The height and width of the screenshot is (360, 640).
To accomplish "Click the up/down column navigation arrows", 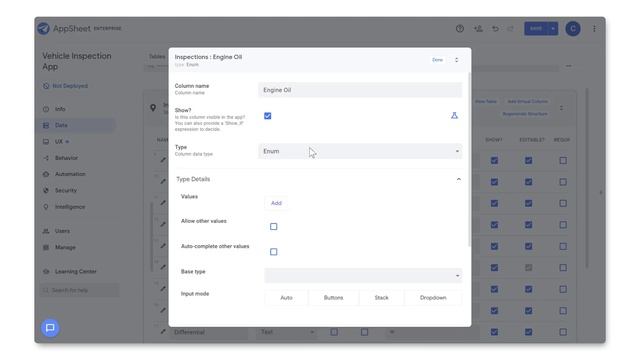I will [456, 60].
